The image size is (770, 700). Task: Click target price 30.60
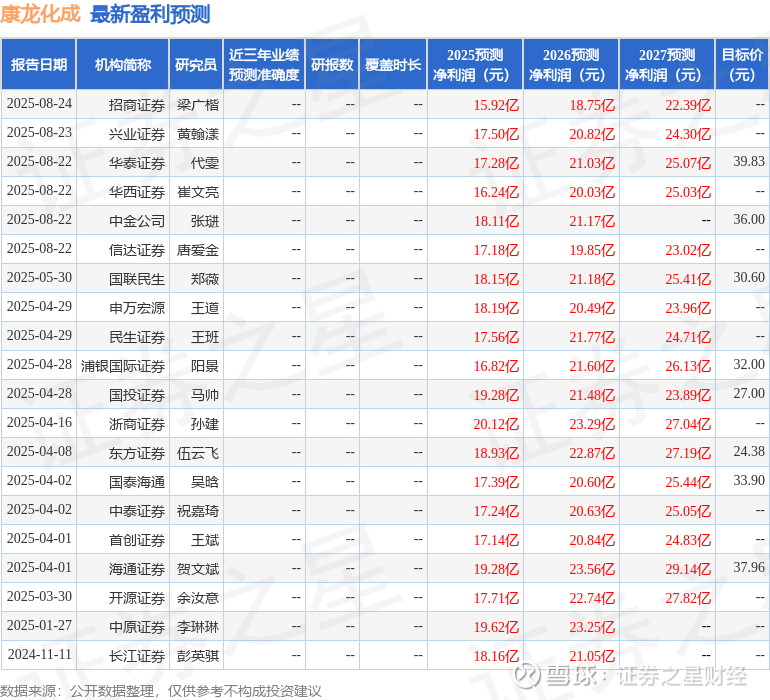pyautogui.click(x=749, y=278)
